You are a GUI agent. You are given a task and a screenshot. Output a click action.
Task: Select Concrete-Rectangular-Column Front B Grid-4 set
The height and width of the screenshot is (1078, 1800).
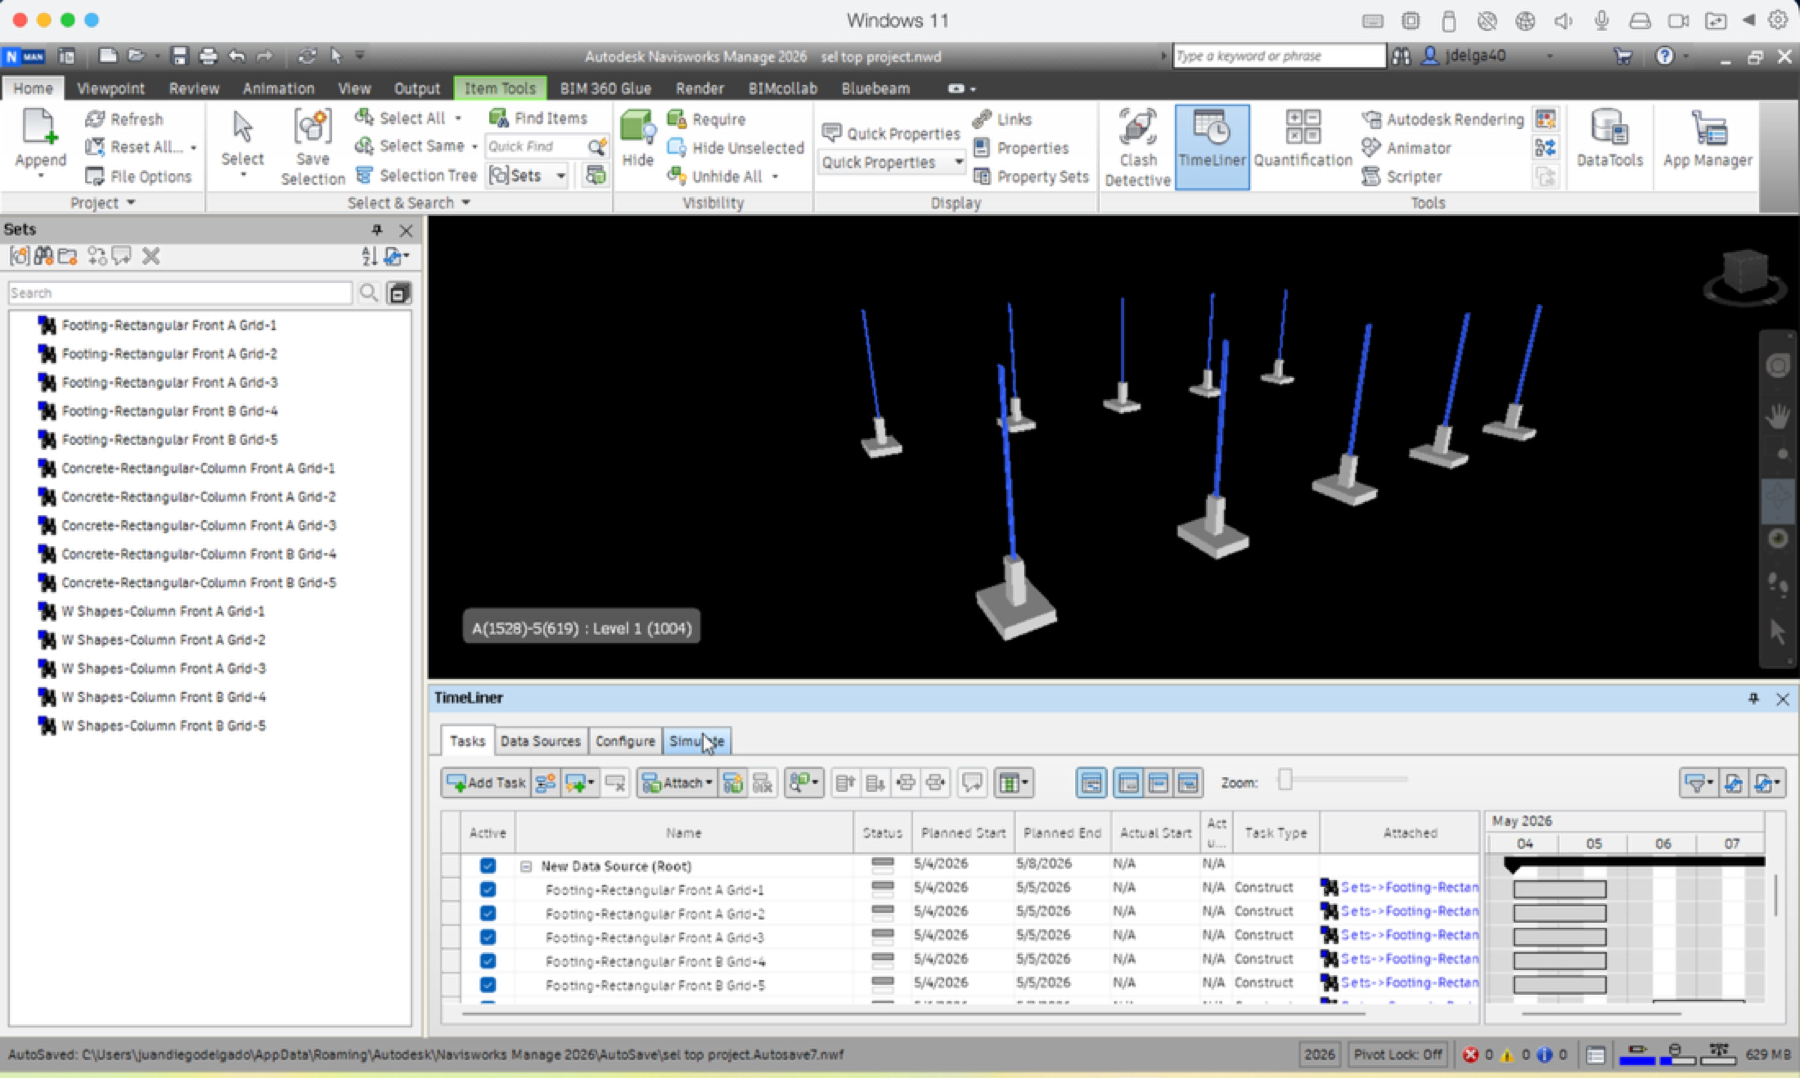click(x=198, y=554)
